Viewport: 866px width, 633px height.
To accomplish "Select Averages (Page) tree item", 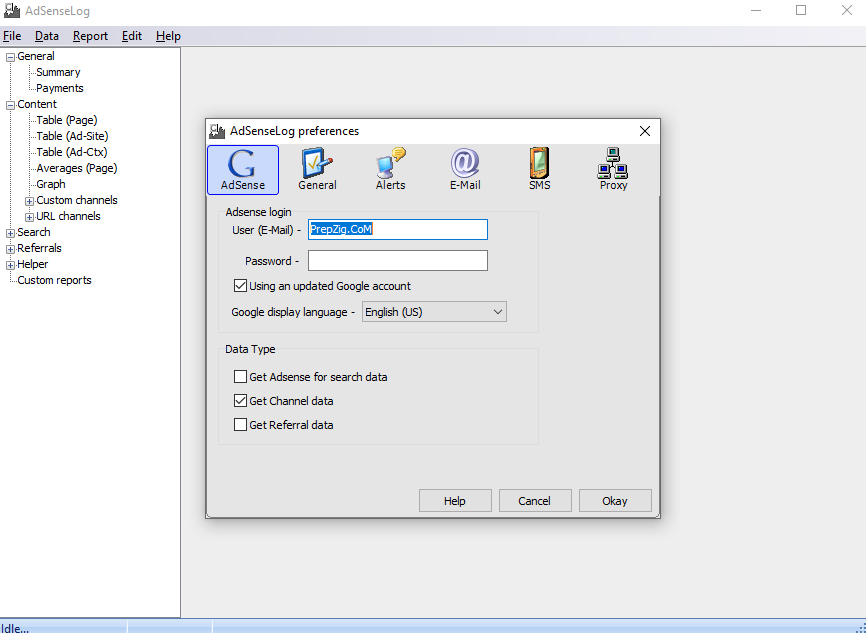I will (77, 168).
